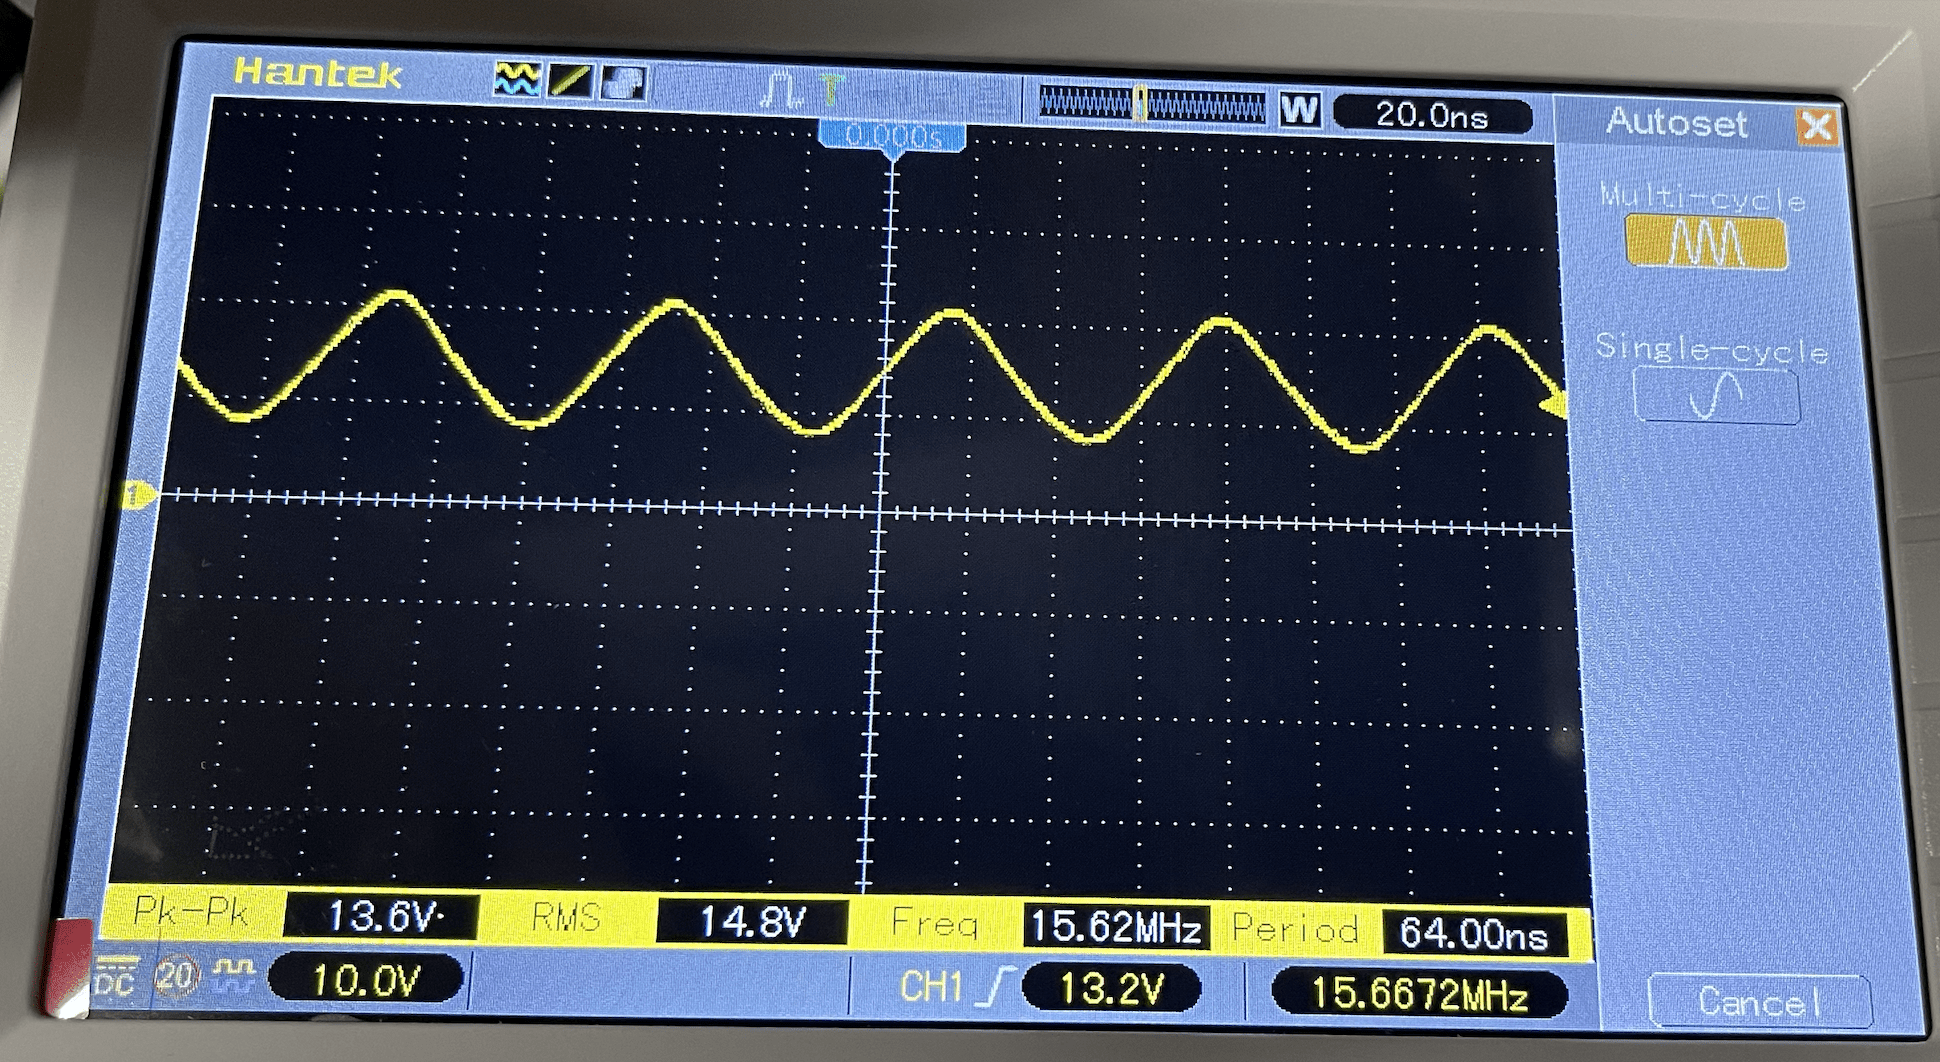Screen dimensions: 1940x1062
Task: Click the rising edge trigger slope icon
Action: click(994, 988)
